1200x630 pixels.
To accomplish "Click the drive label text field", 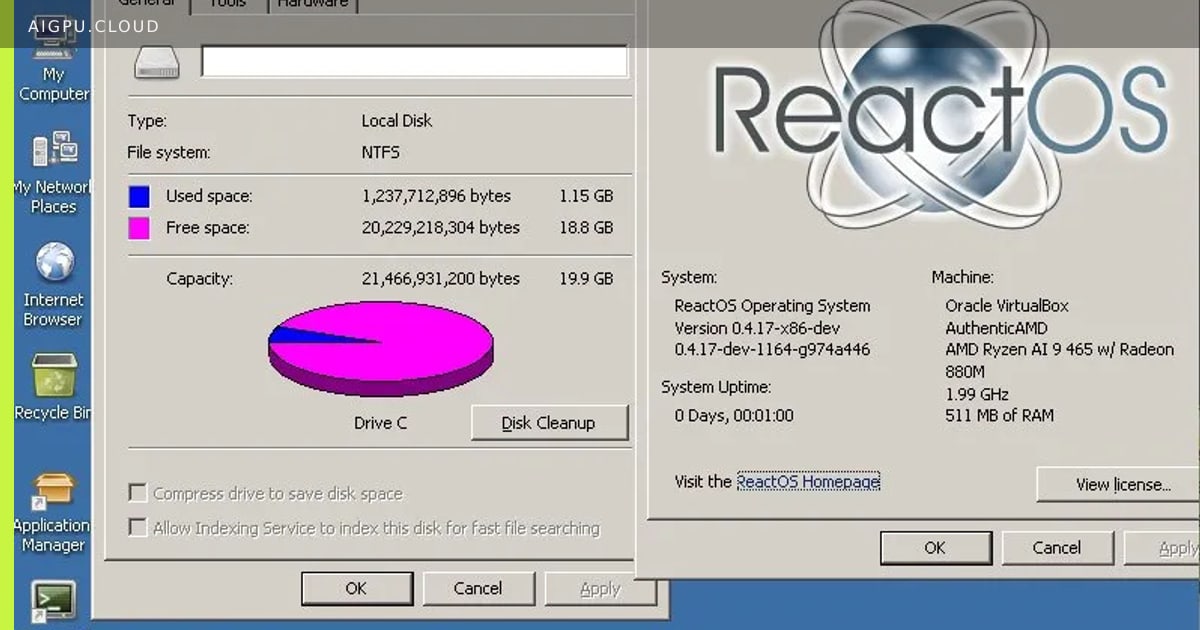I will (414, 61).
